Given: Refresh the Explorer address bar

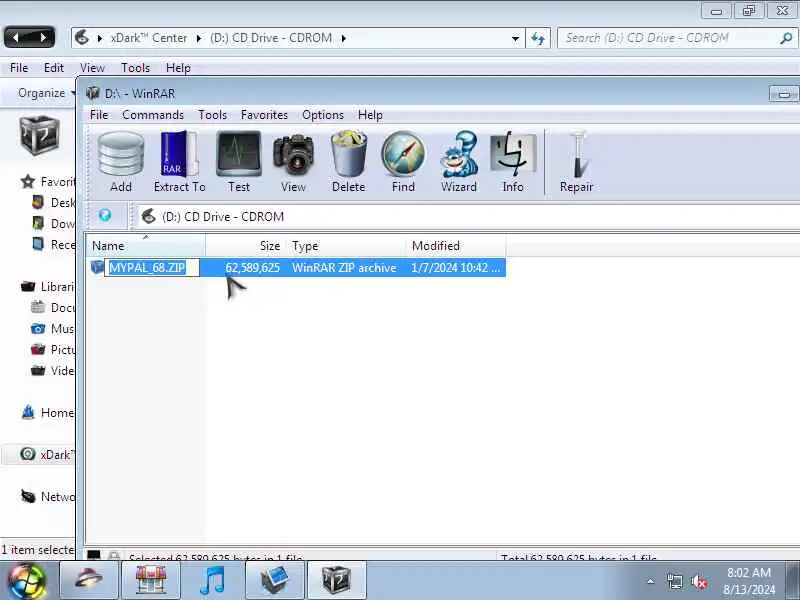Looking at the screenshot, I should coord(538,38).
